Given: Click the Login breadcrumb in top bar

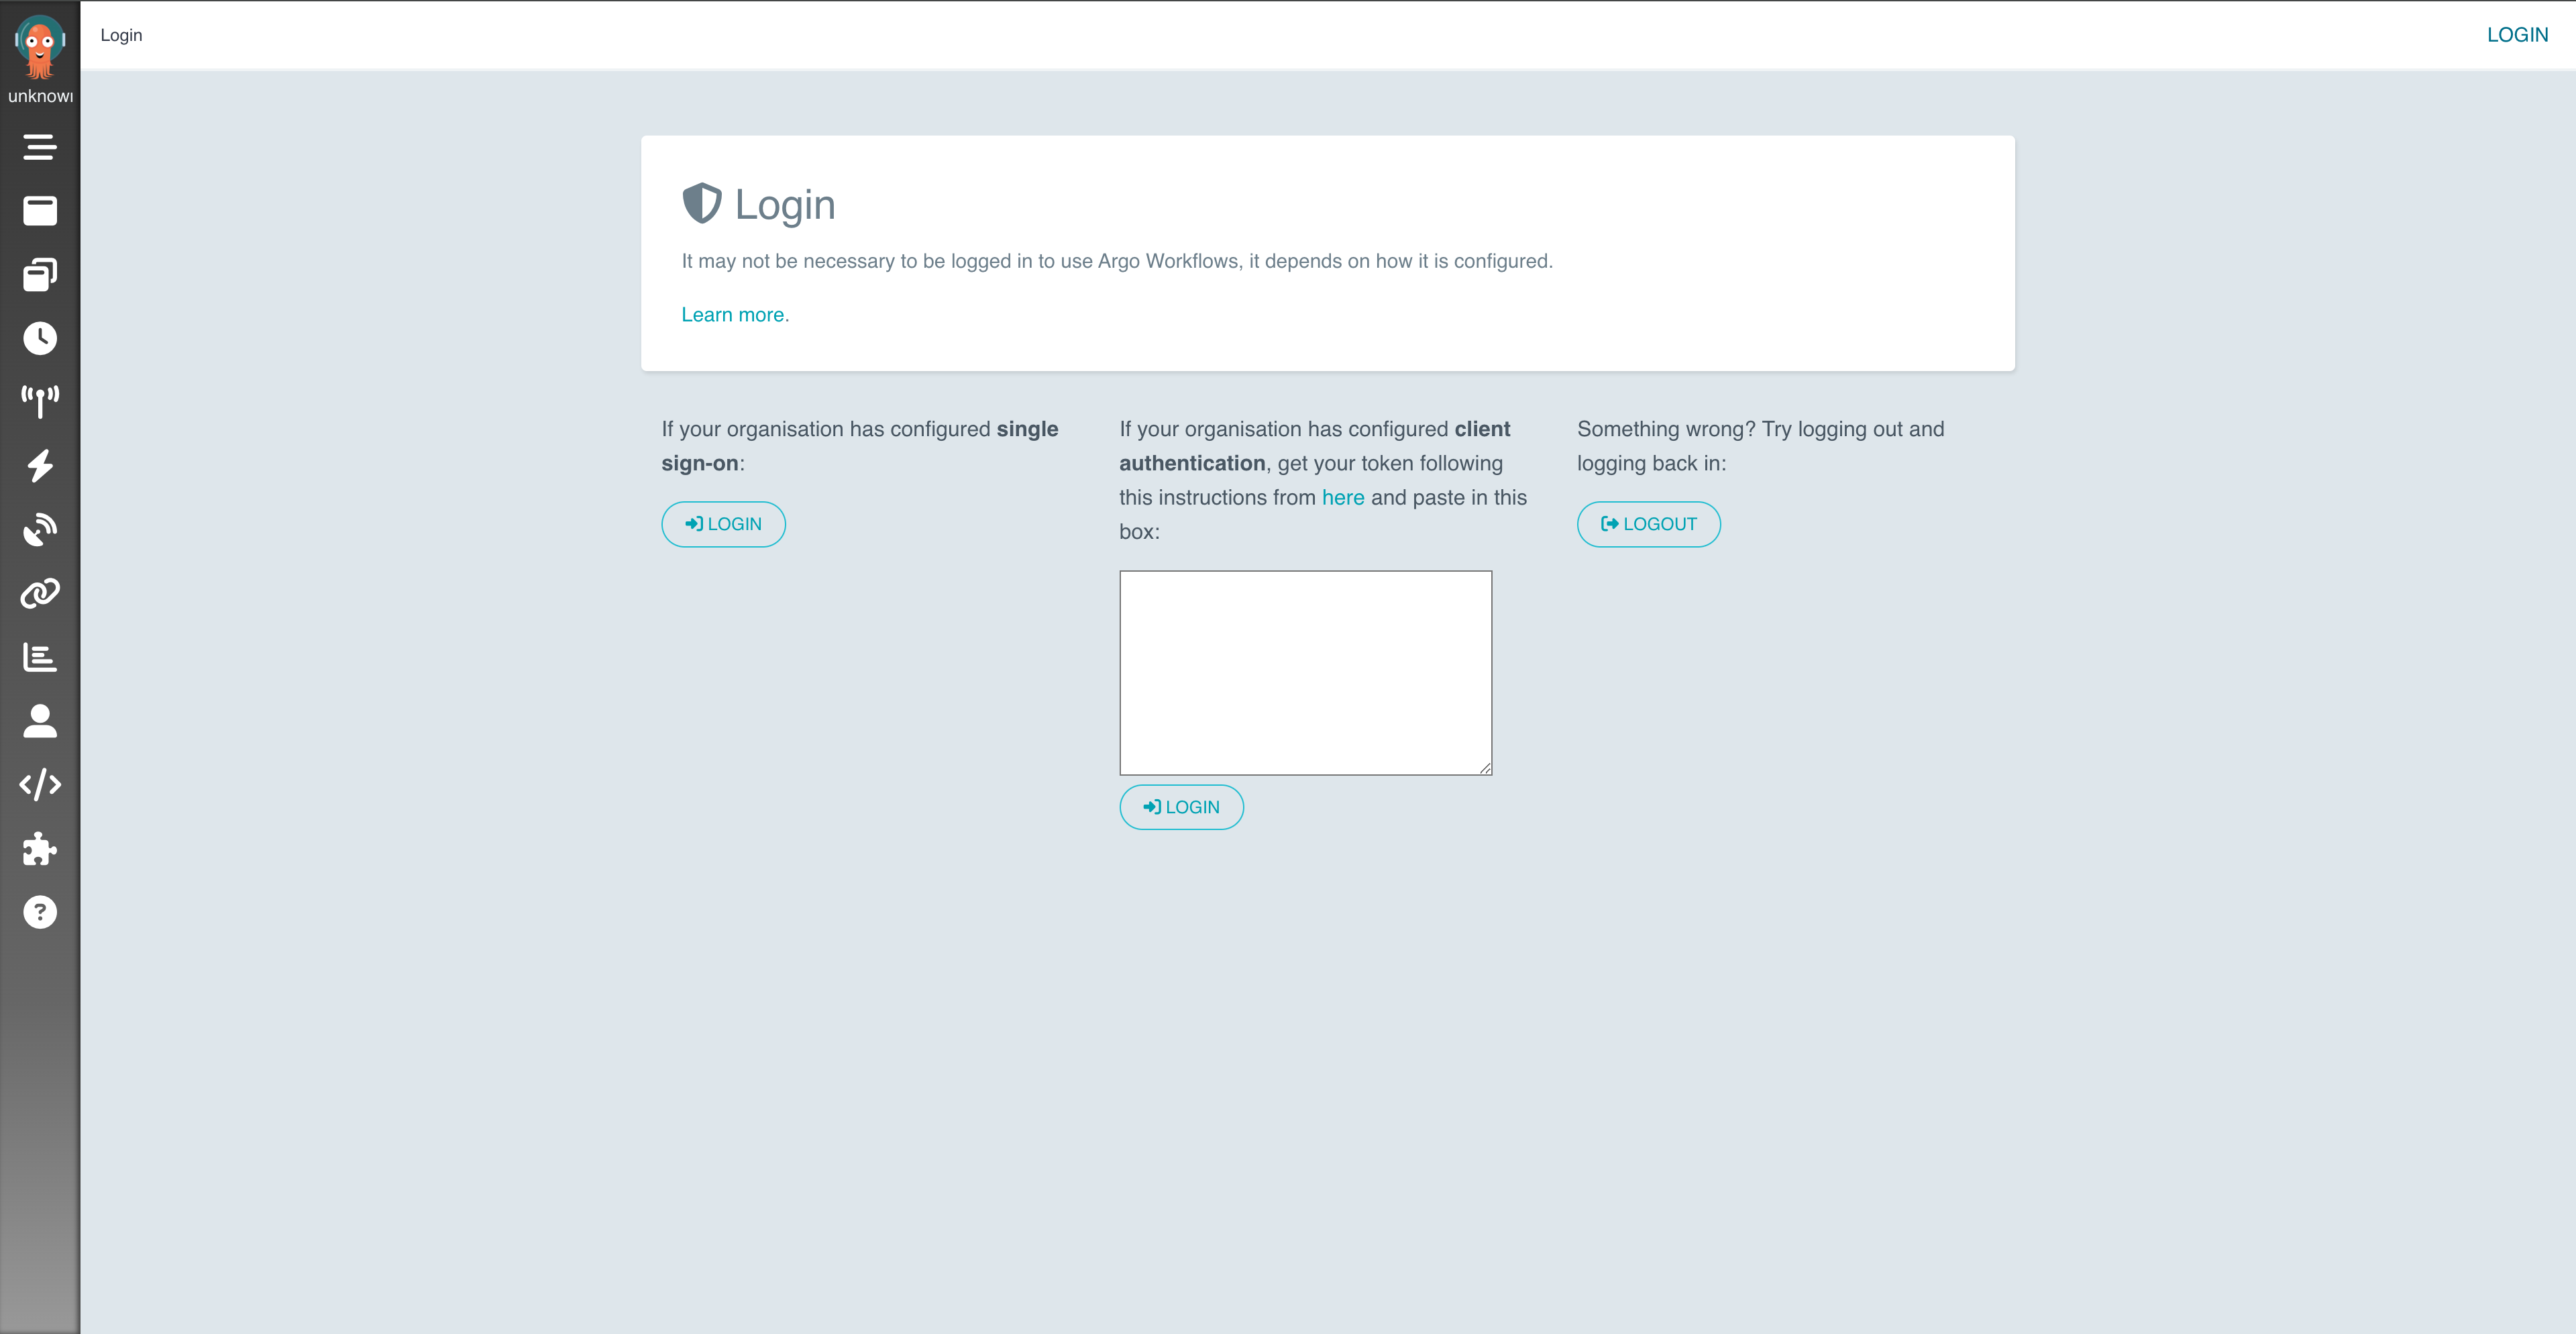Looking at the screenshot, I should tap(121, 35).
